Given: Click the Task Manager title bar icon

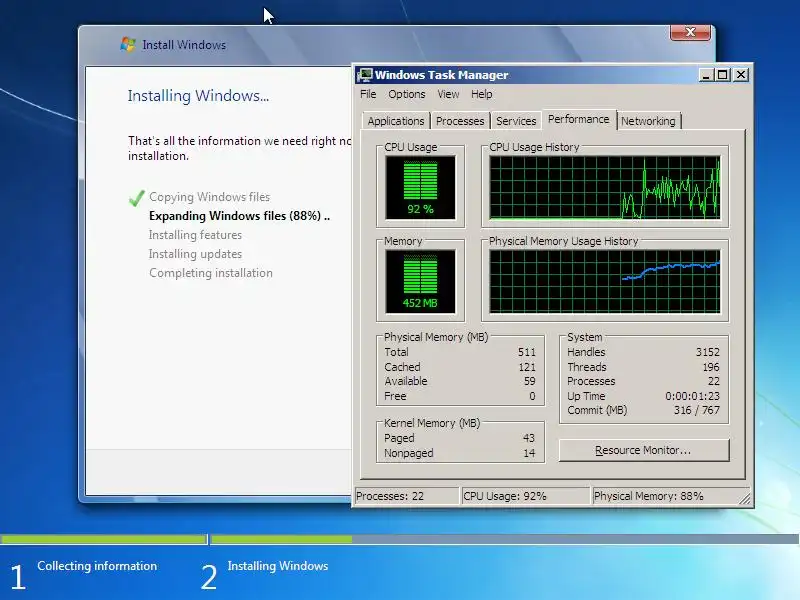Looking at the screenshot, I should (x=364, y=75).
